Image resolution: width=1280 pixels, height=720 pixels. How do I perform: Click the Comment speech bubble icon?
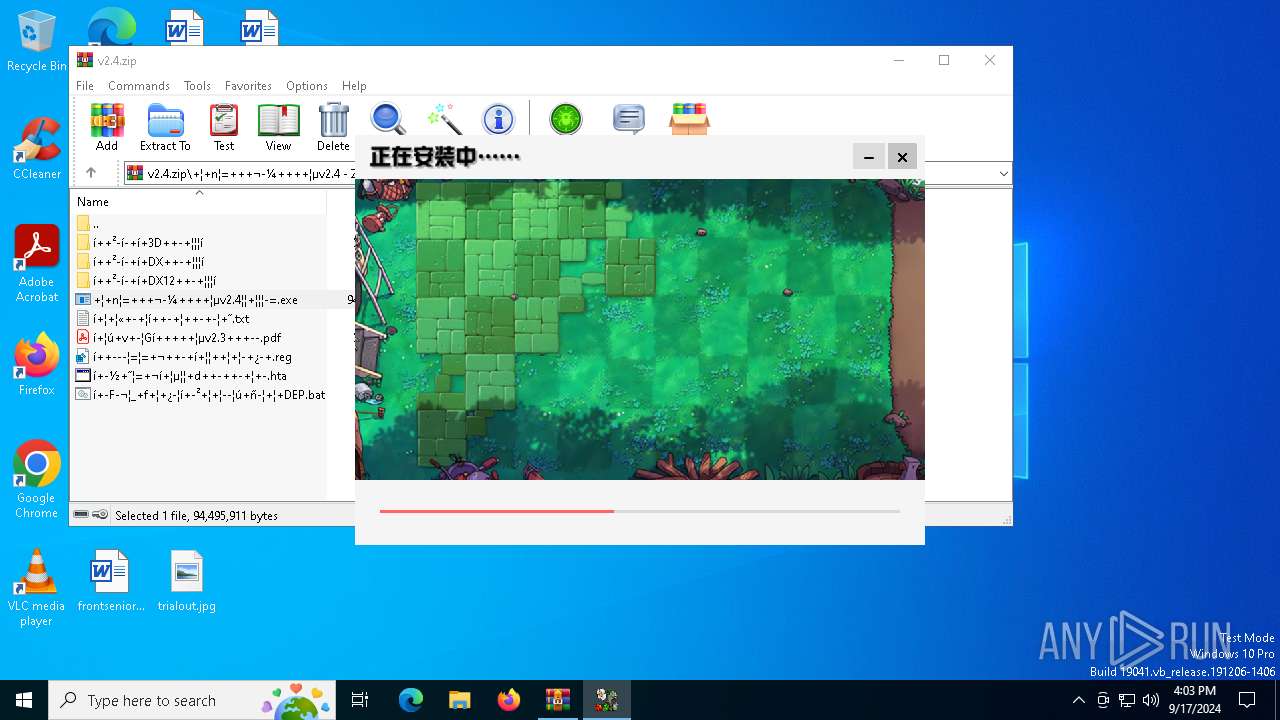[x=628, y=119]
